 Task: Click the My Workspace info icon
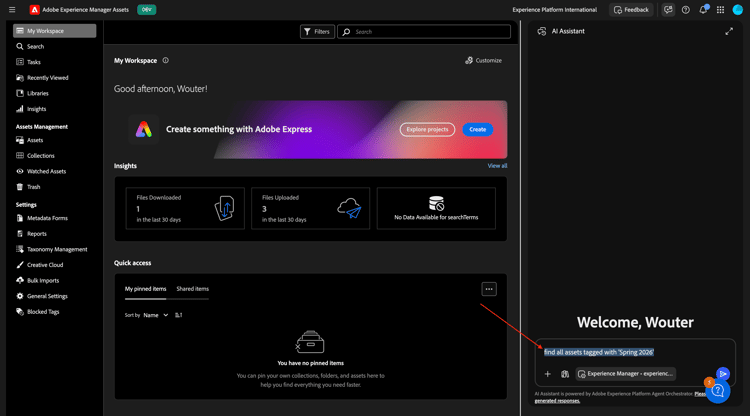point(165,60)
